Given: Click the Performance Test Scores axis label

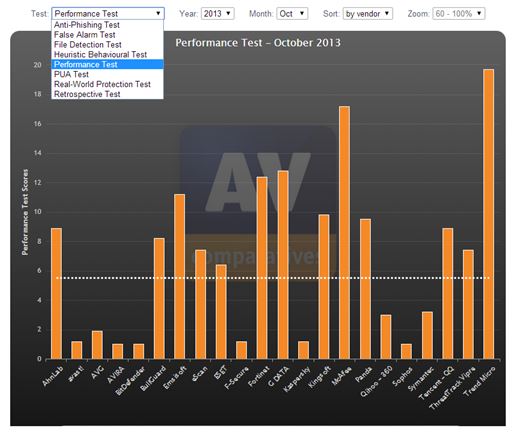Looking at the screenshot, I should [25, 212].
